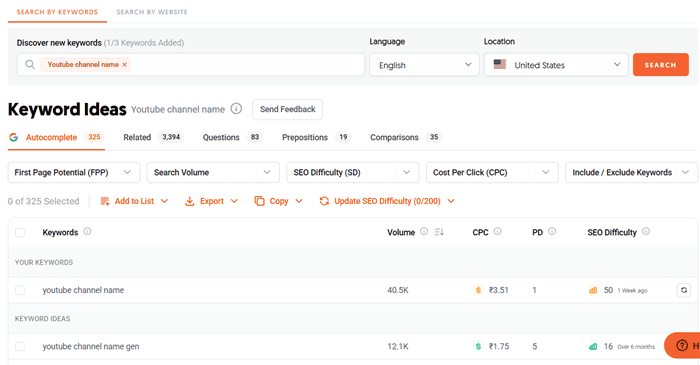This screenshot has height=365, width=700.
Task: Open info icon beside Keyword Ideas title
Action: pyautogui.click(x=236, y=108)
